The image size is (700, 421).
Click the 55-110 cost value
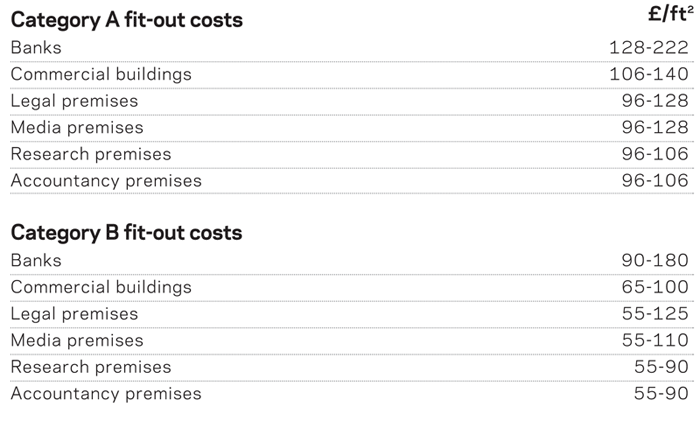coord(654,340)
